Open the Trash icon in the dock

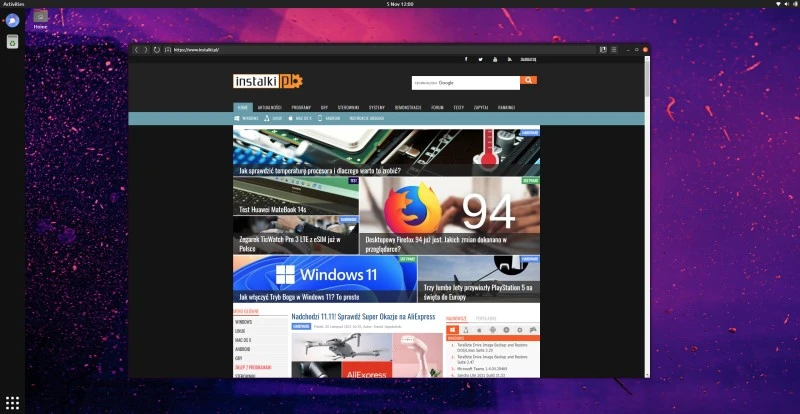coord(12,42)
